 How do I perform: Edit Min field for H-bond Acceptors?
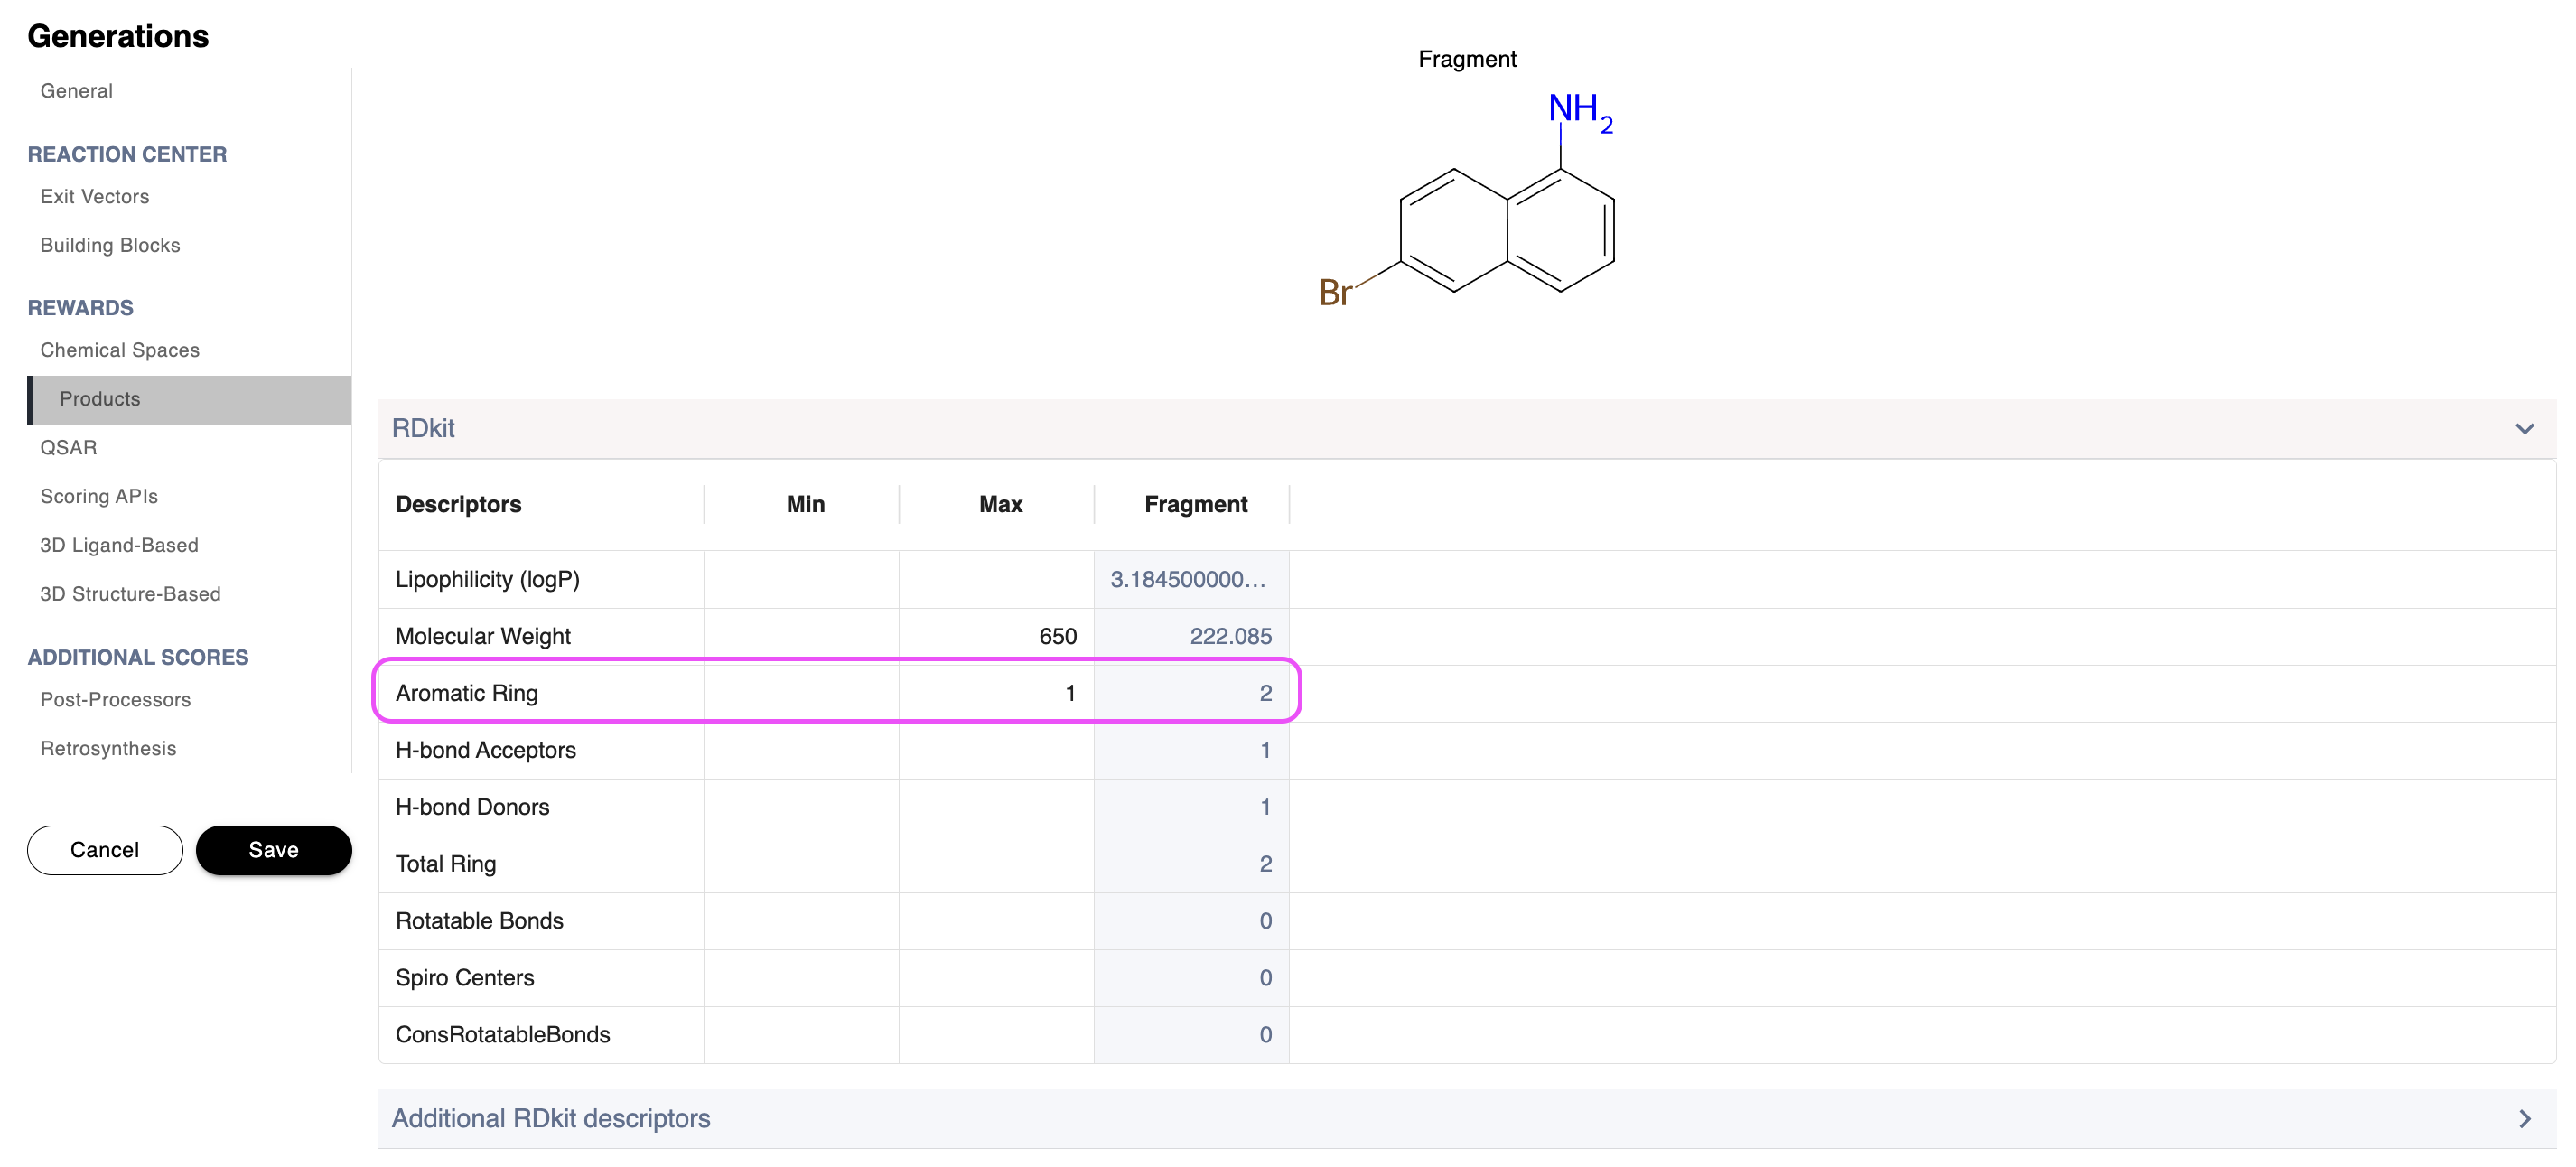pyautogui.click(x=802, y=751)
